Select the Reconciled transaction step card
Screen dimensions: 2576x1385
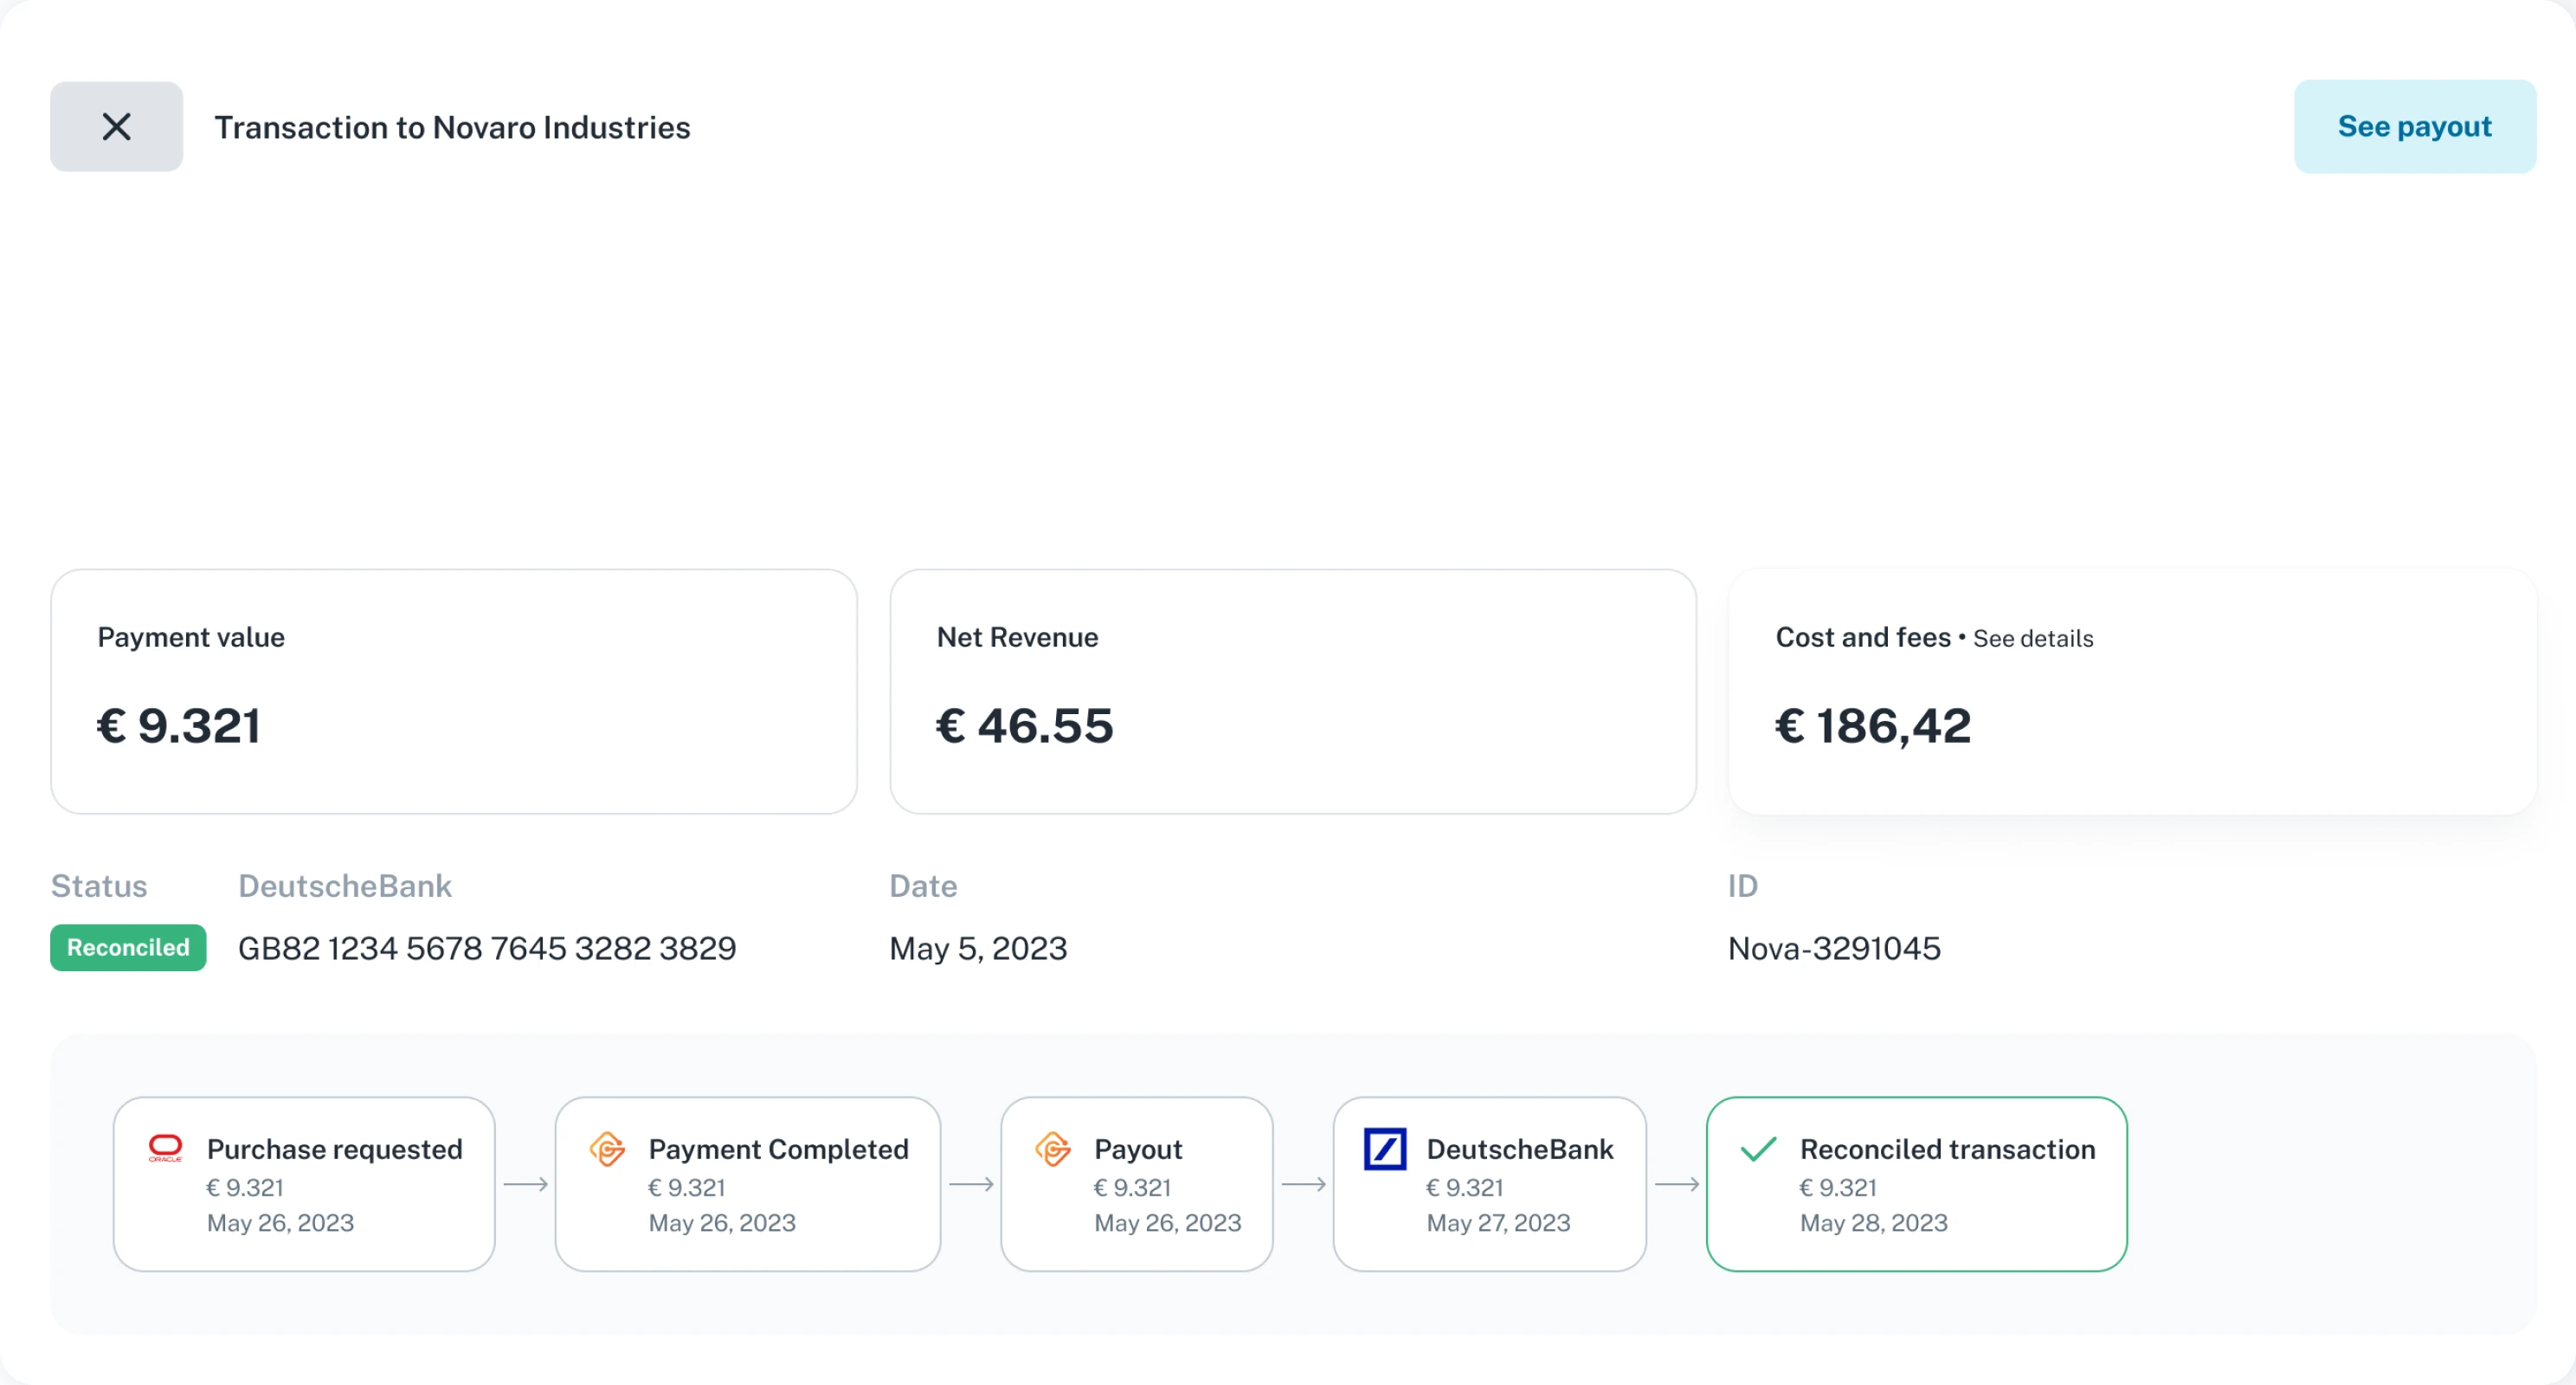[x=1917, y=1184]
